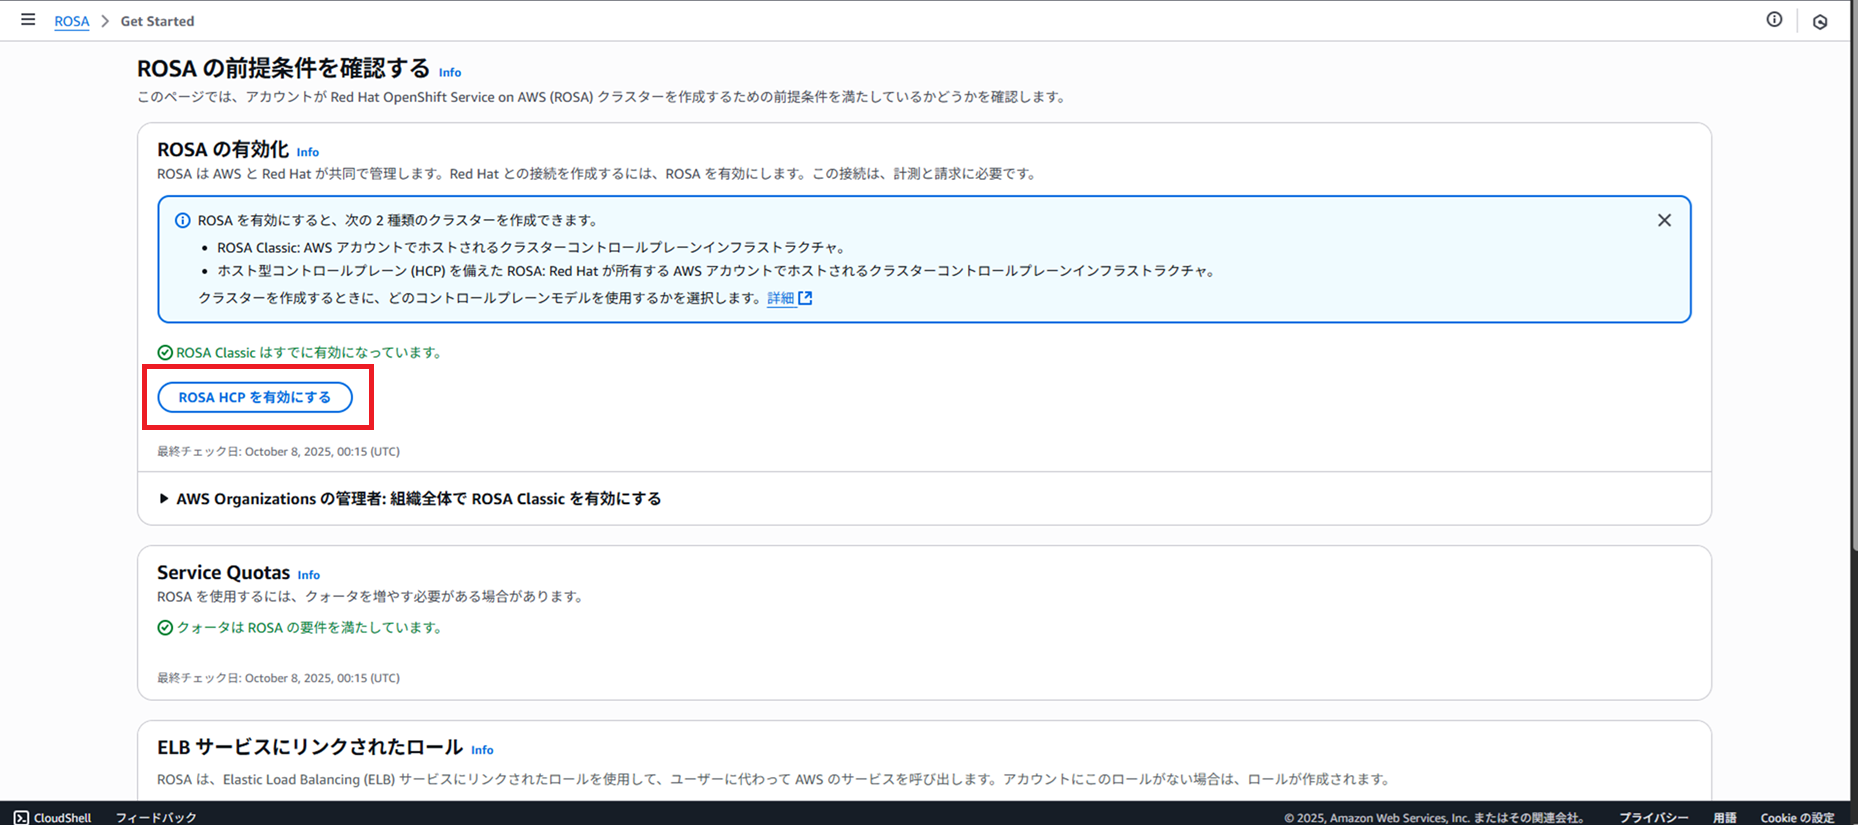Screen dimensions: 1858x831
Task: Click the 詳細 learn more link
Action: pyautogui.click(x=780, y=298)
